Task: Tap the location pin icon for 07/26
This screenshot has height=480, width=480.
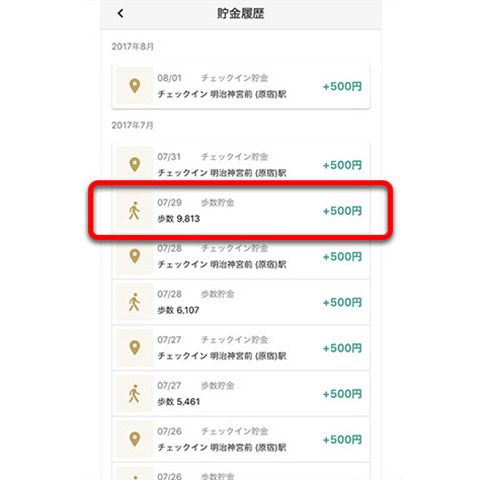Action: 134,439
